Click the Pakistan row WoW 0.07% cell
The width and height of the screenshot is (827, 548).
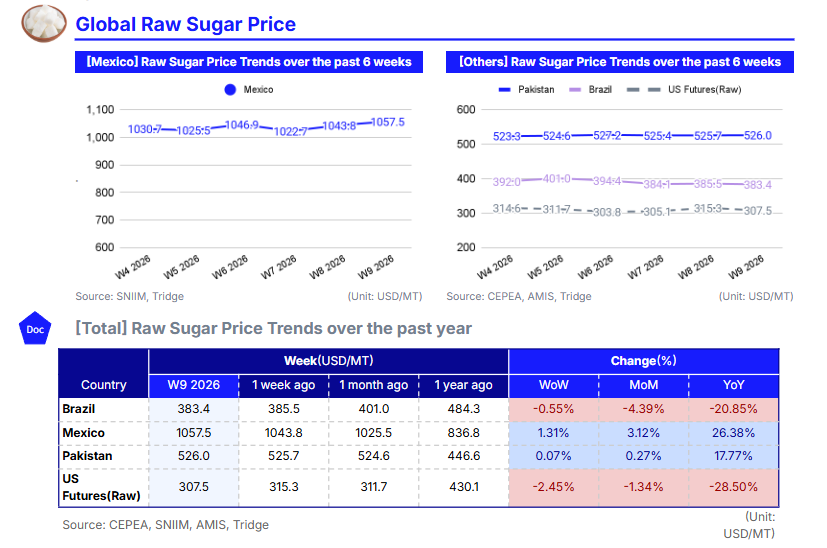pos(553,456)
